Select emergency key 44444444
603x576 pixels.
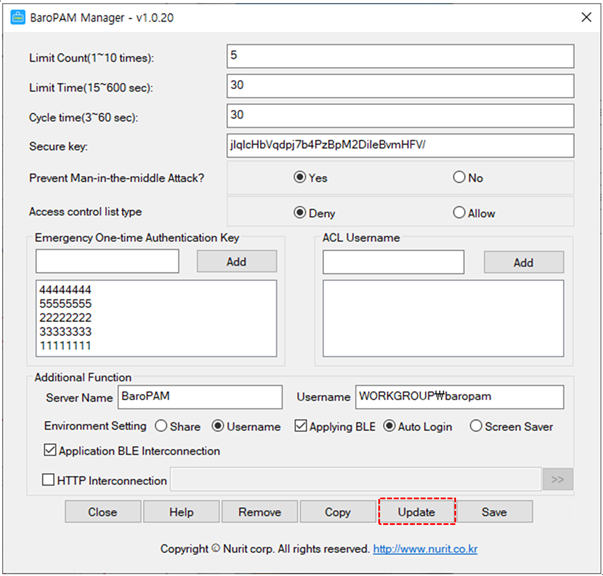pyautogui.click(x=65, y=290)
